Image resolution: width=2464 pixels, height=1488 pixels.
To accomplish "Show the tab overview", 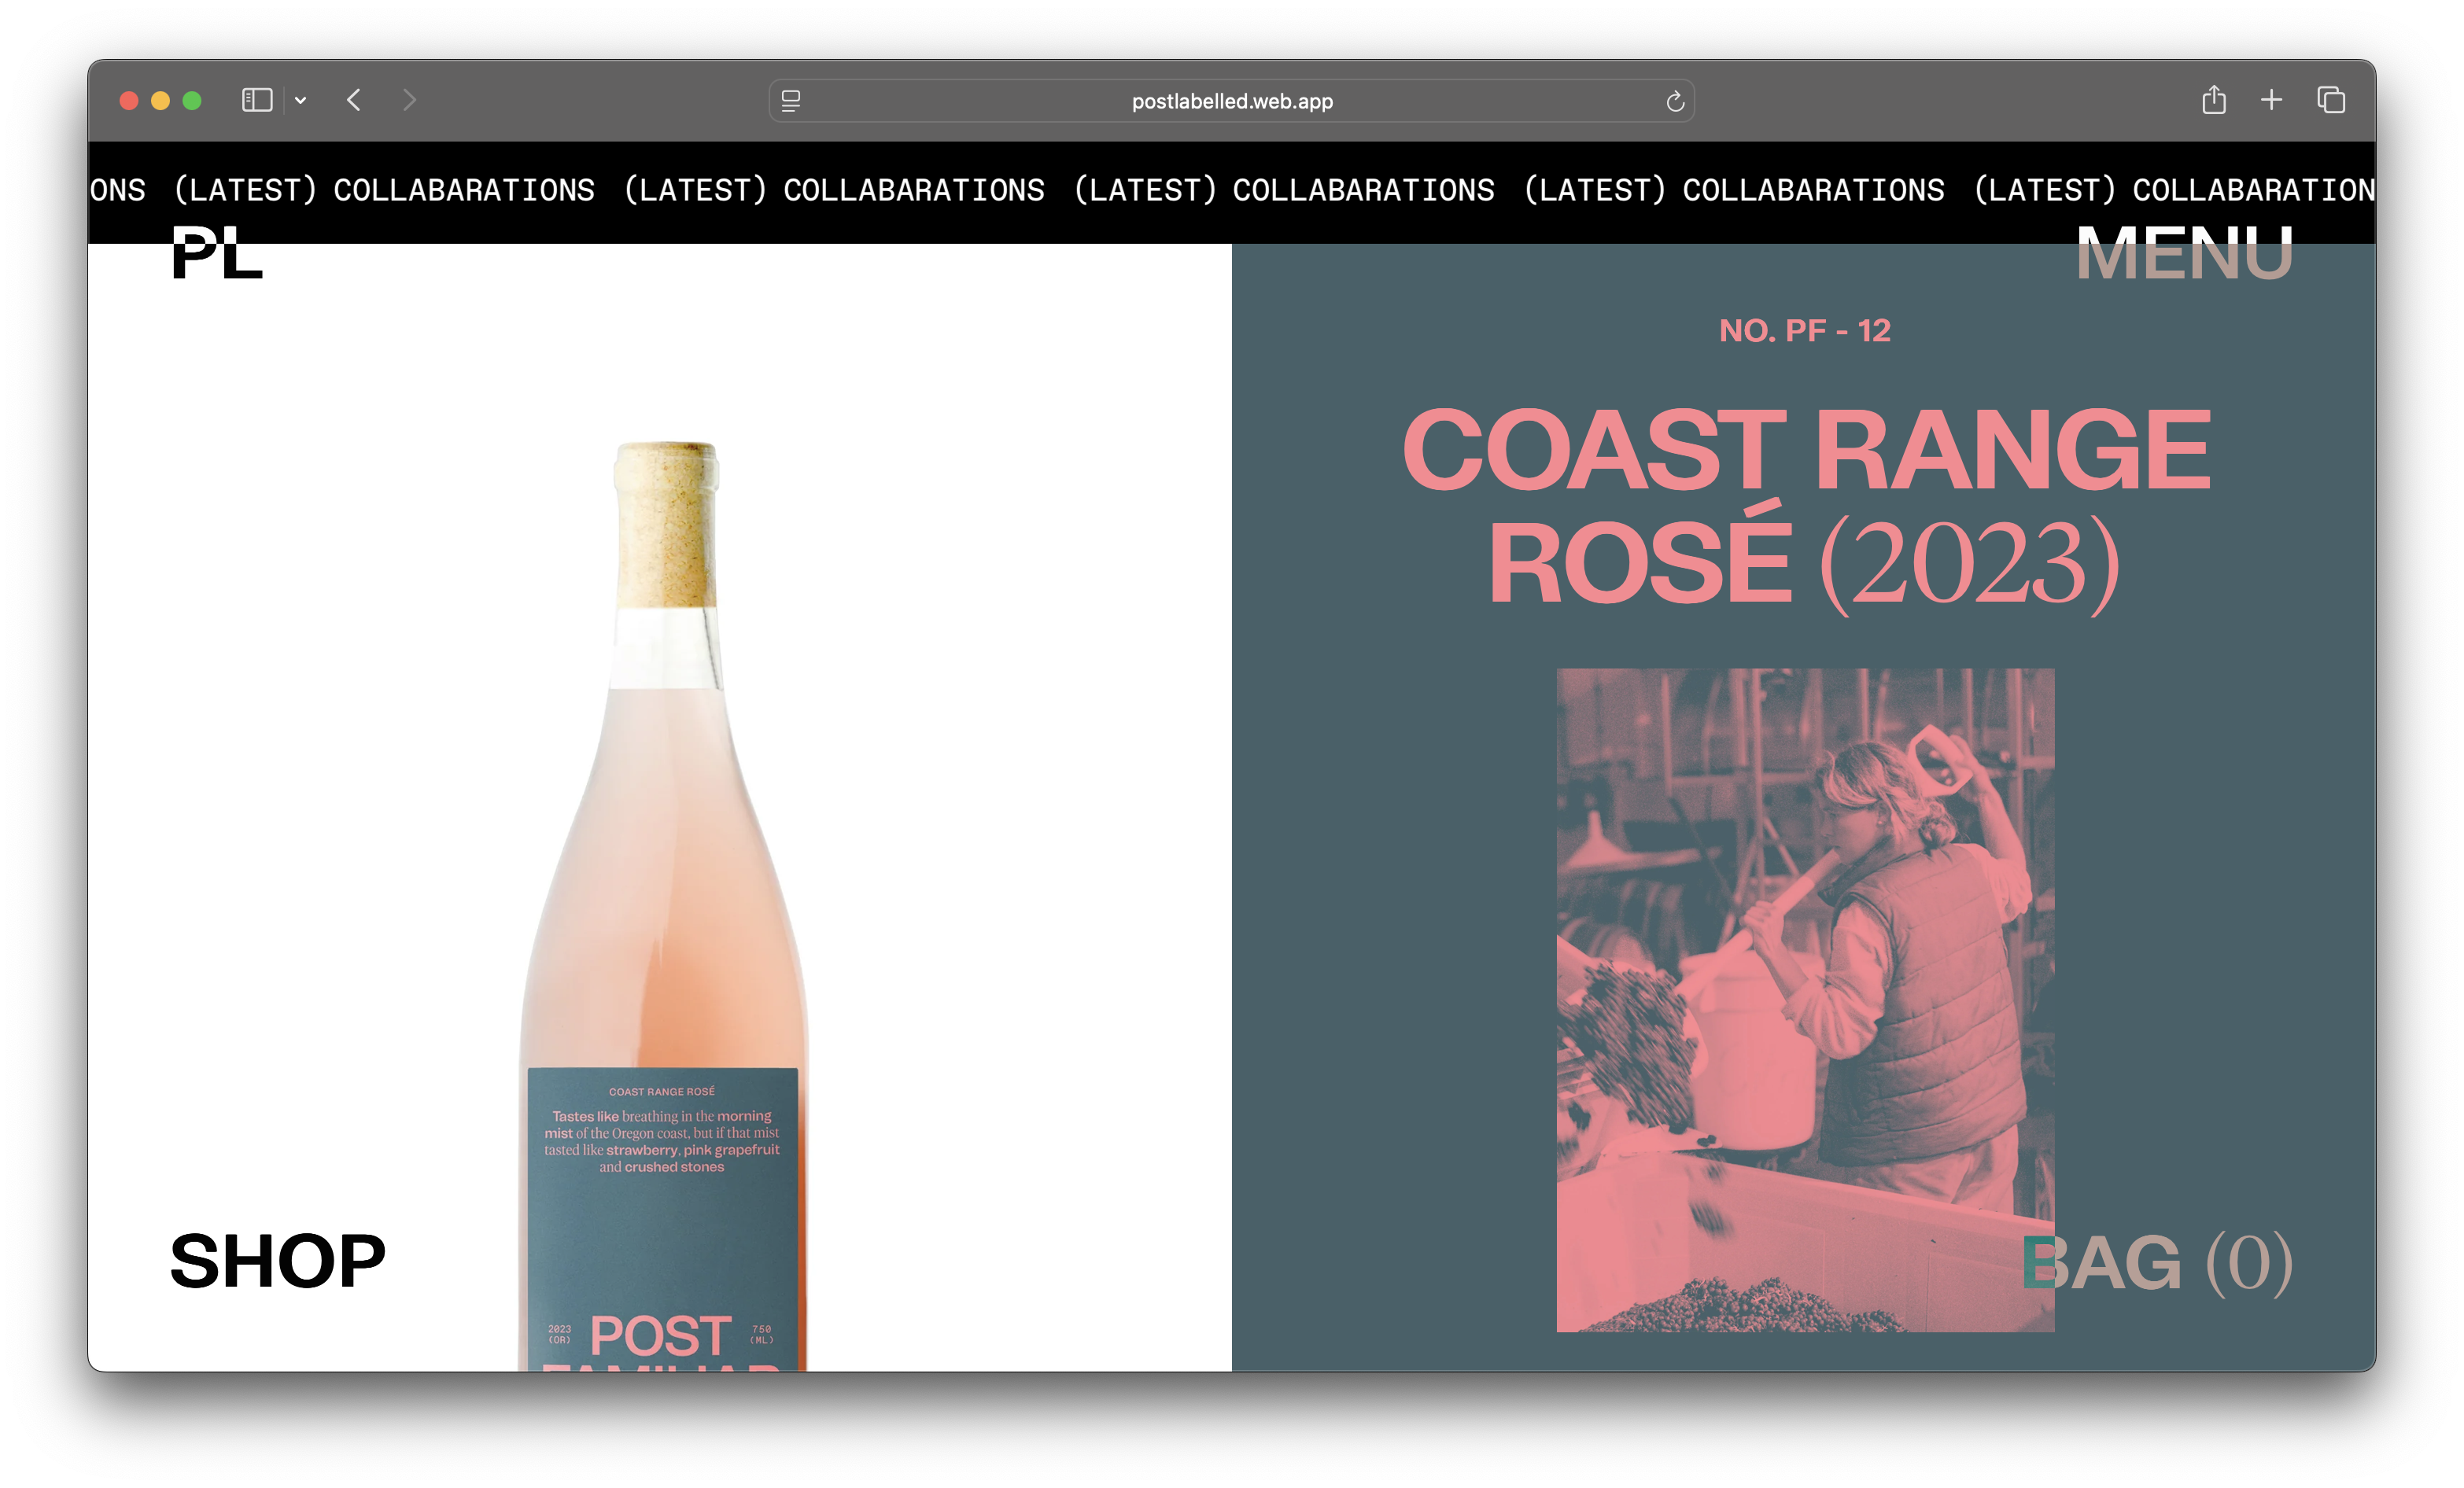I will (x=2331, y=100).
